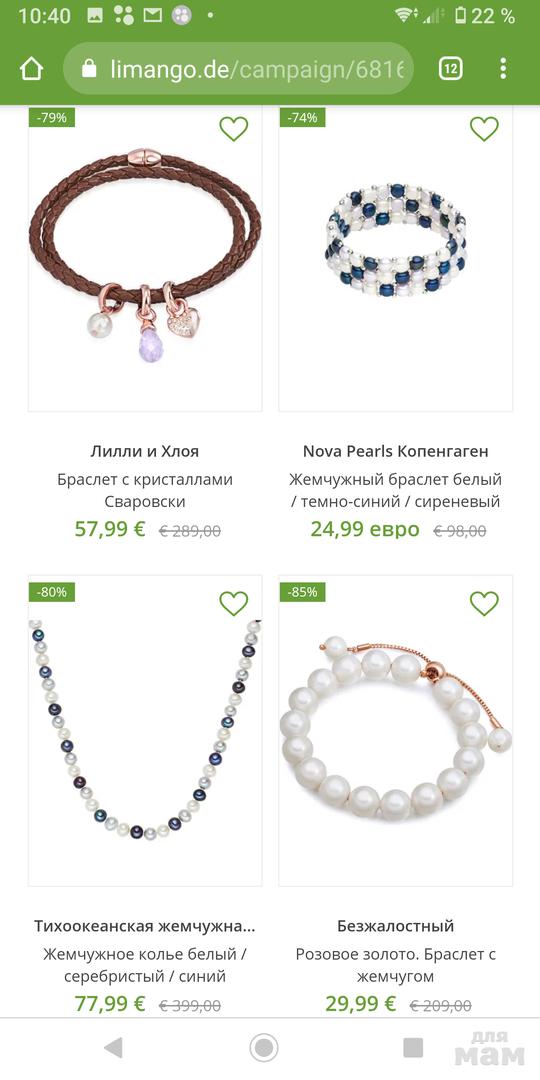Click the limango.de address bar

click(x=238, y=68)
